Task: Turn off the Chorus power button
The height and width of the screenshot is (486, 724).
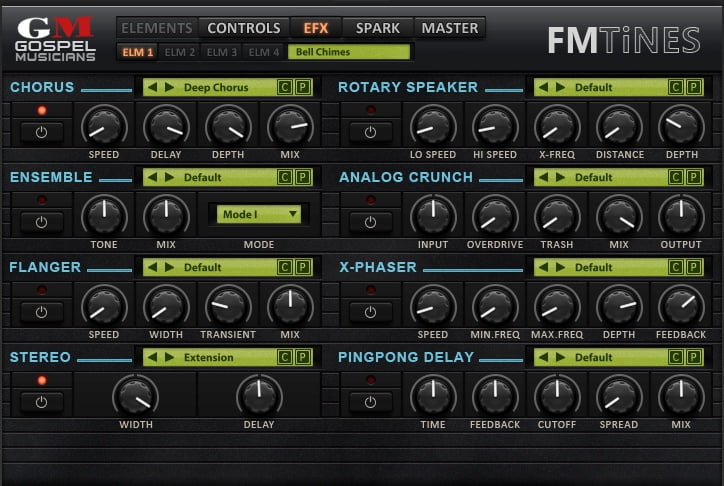Action: [42, 132]
